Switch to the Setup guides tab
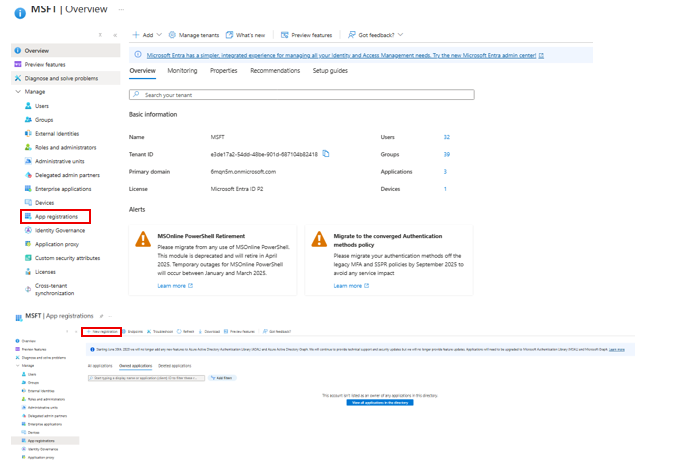This screenshot has width=680, height=468. click(330, 71)
